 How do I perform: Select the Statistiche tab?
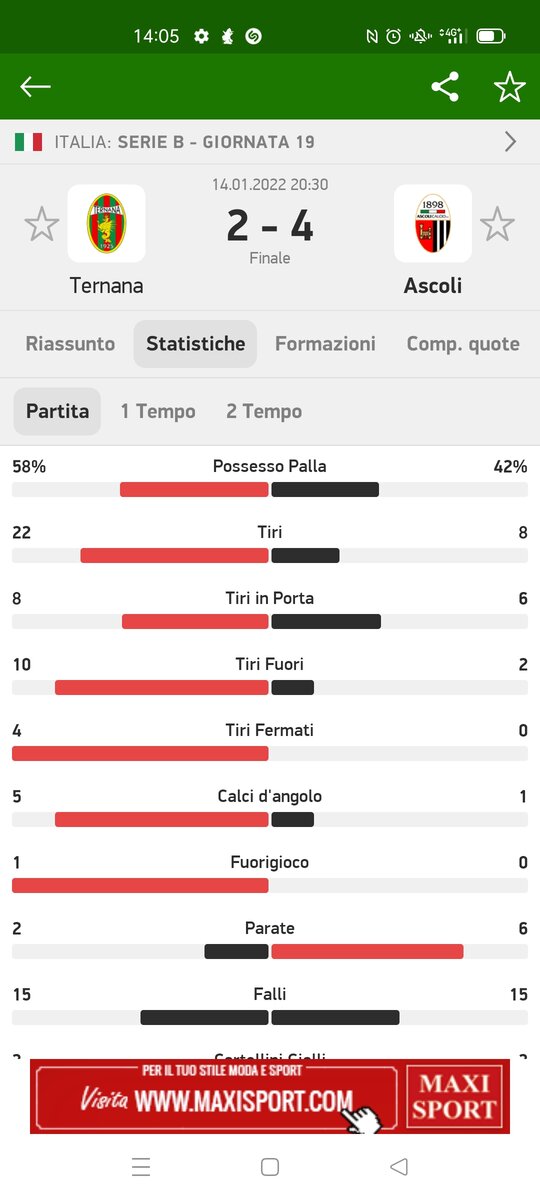pos(195,344)
